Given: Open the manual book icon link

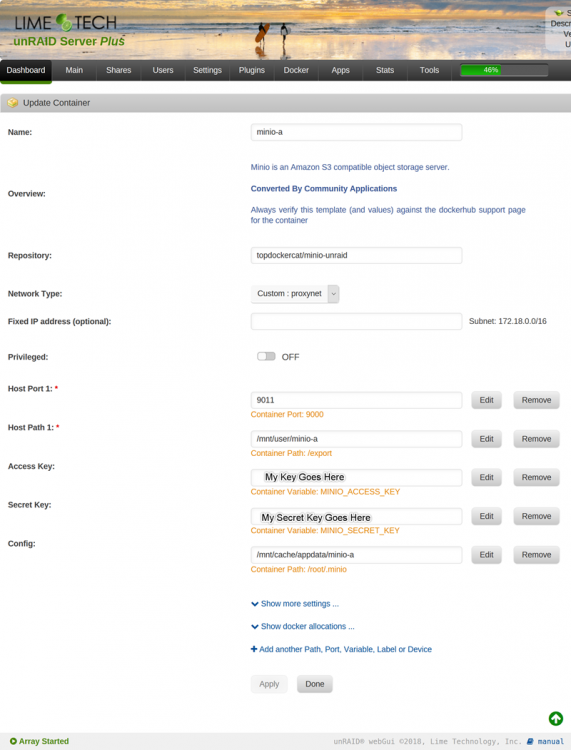Looking at the screenshot, I should (x=530, y=741).
